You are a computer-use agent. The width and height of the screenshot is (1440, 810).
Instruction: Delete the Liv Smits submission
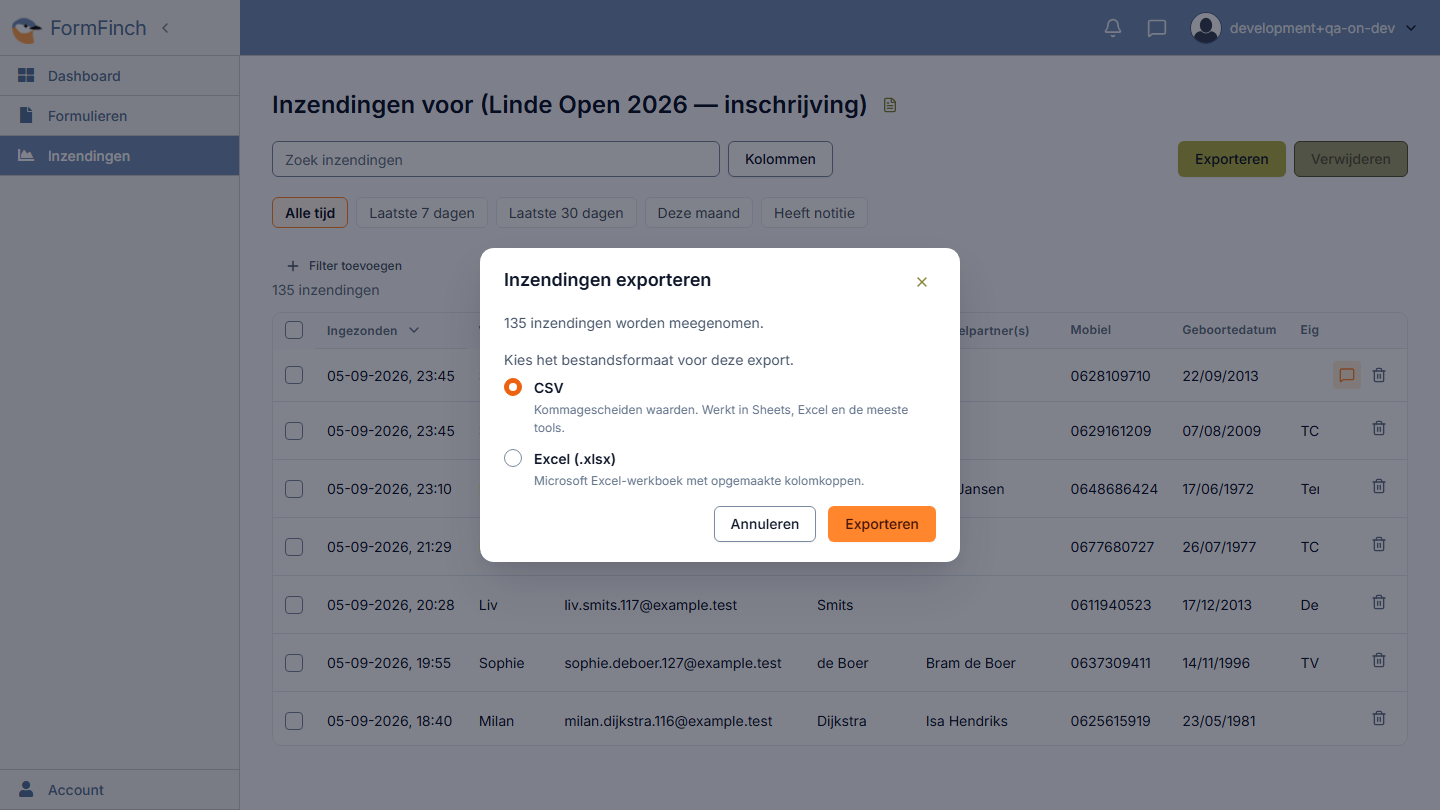pyautogui.click(x=1379, y=603)
